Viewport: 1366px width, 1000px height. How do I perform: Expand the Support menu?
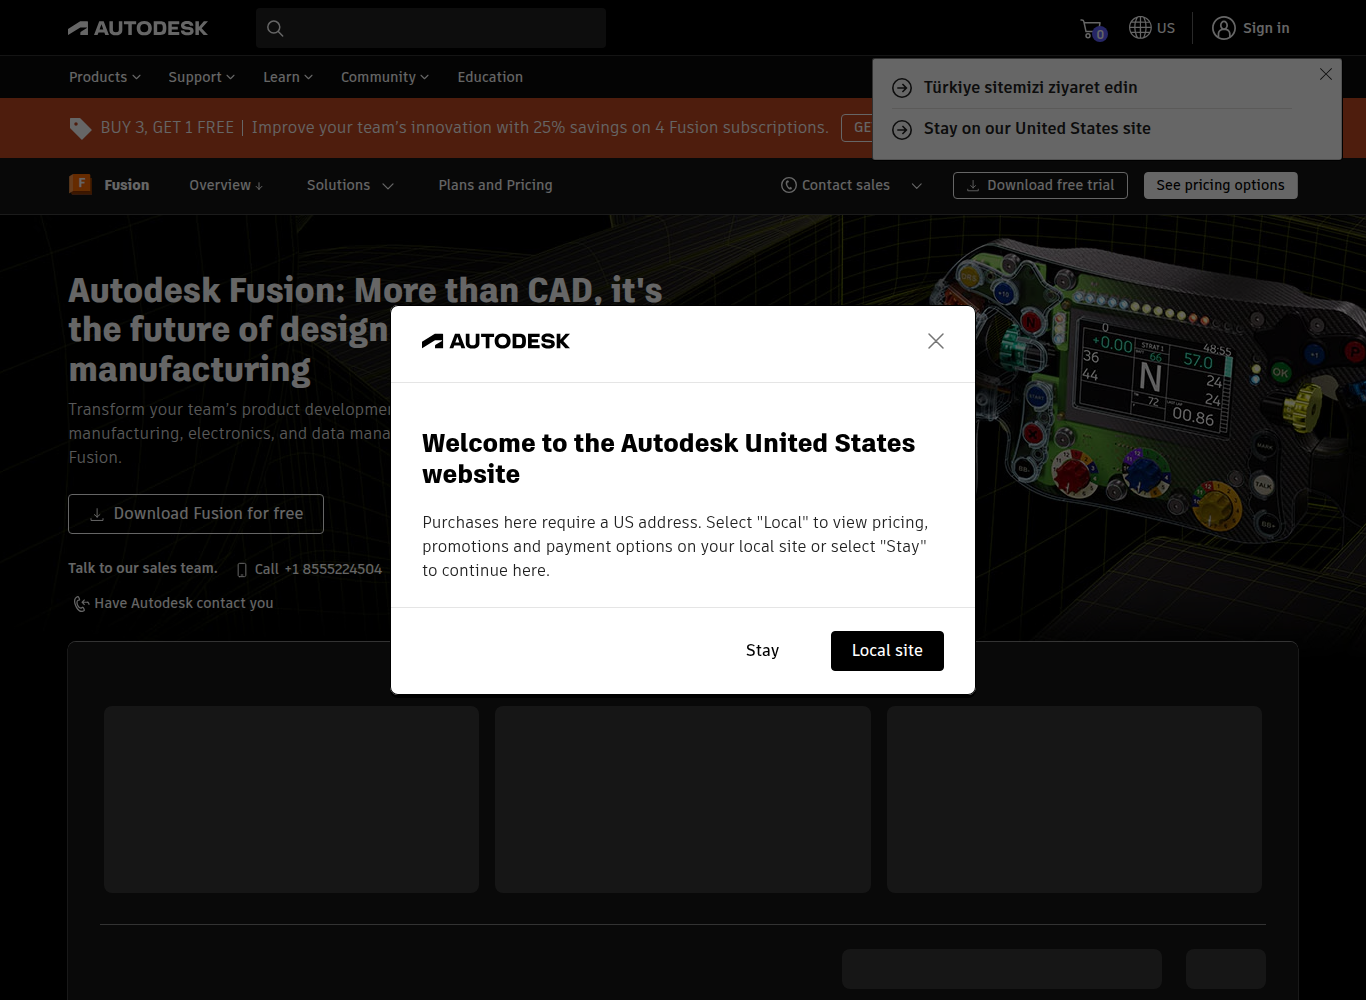(x=202, y=77)
